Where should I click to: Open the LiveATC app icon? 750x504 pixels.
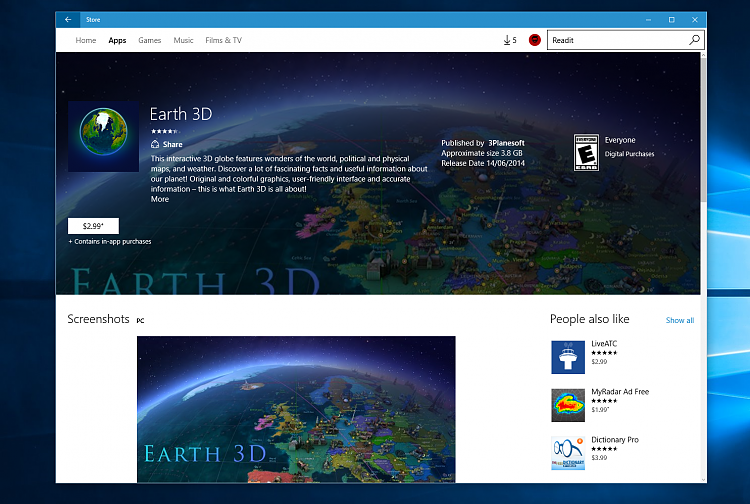[568, 356]
